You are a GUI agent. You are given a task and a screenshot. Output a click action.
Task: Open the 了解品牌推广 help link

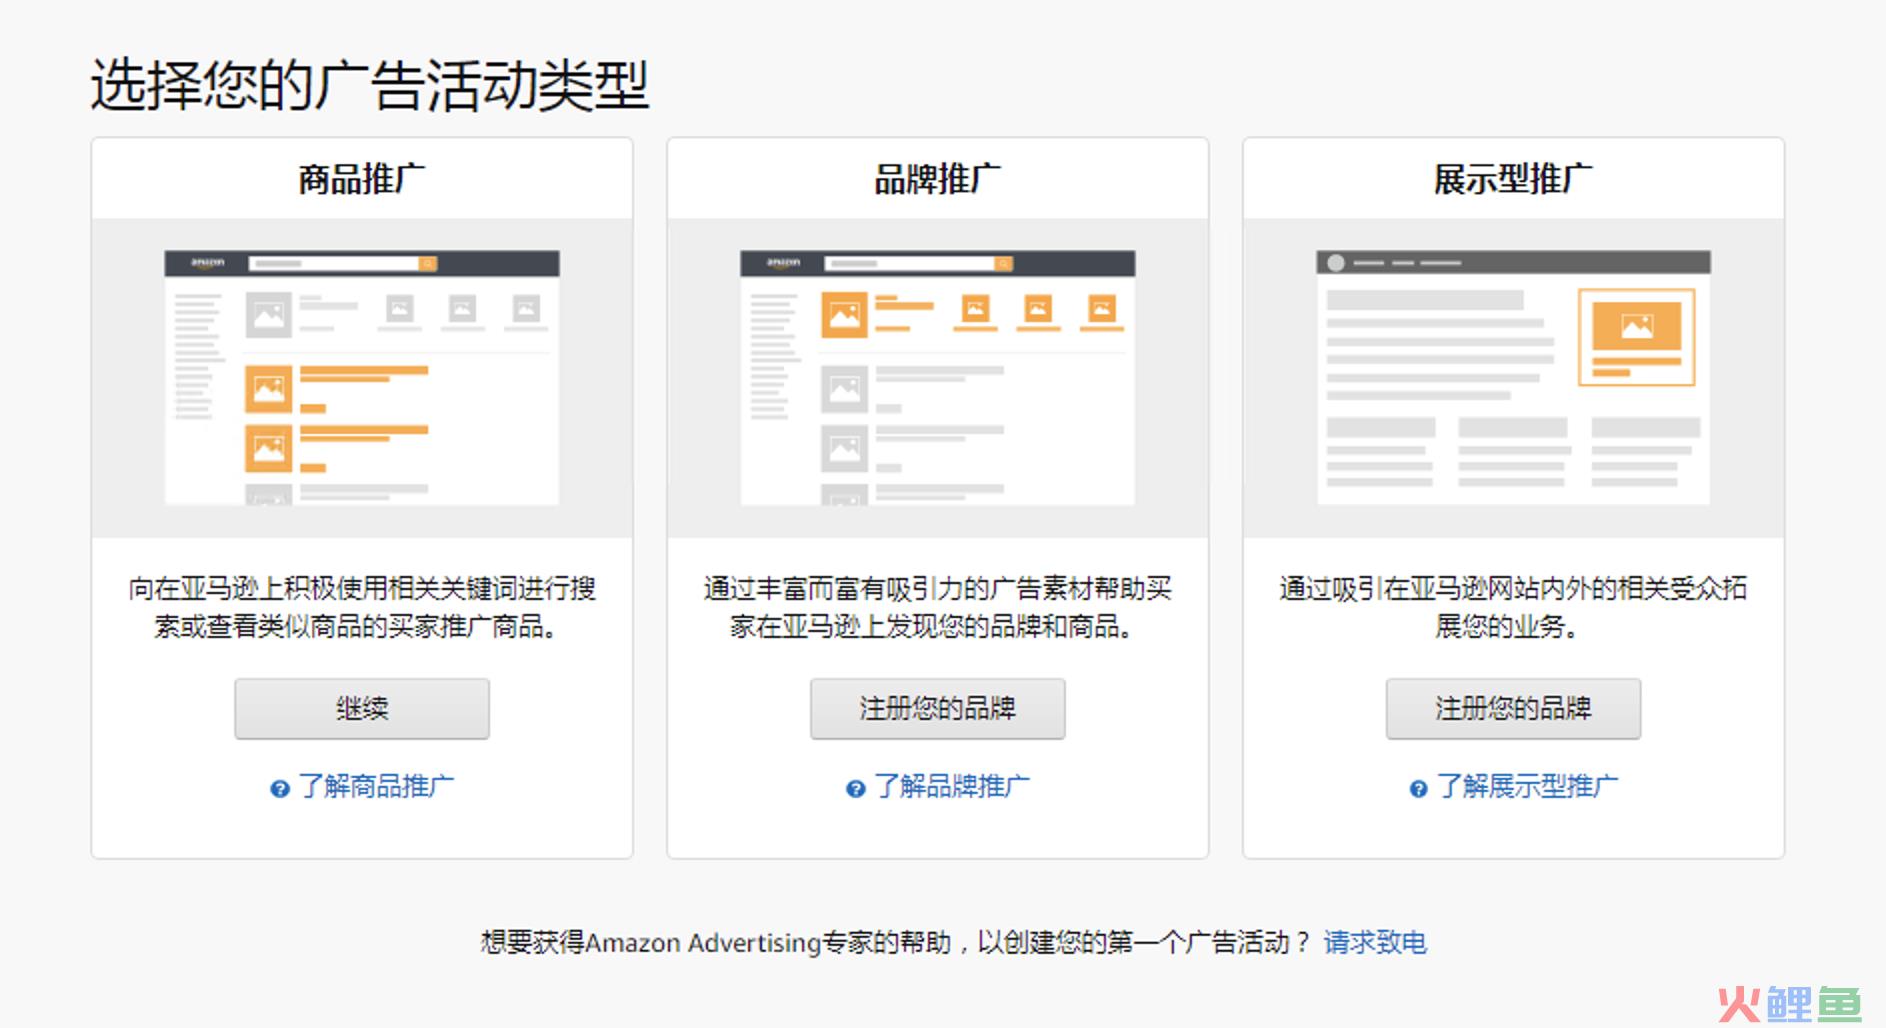tap(952, 787)
